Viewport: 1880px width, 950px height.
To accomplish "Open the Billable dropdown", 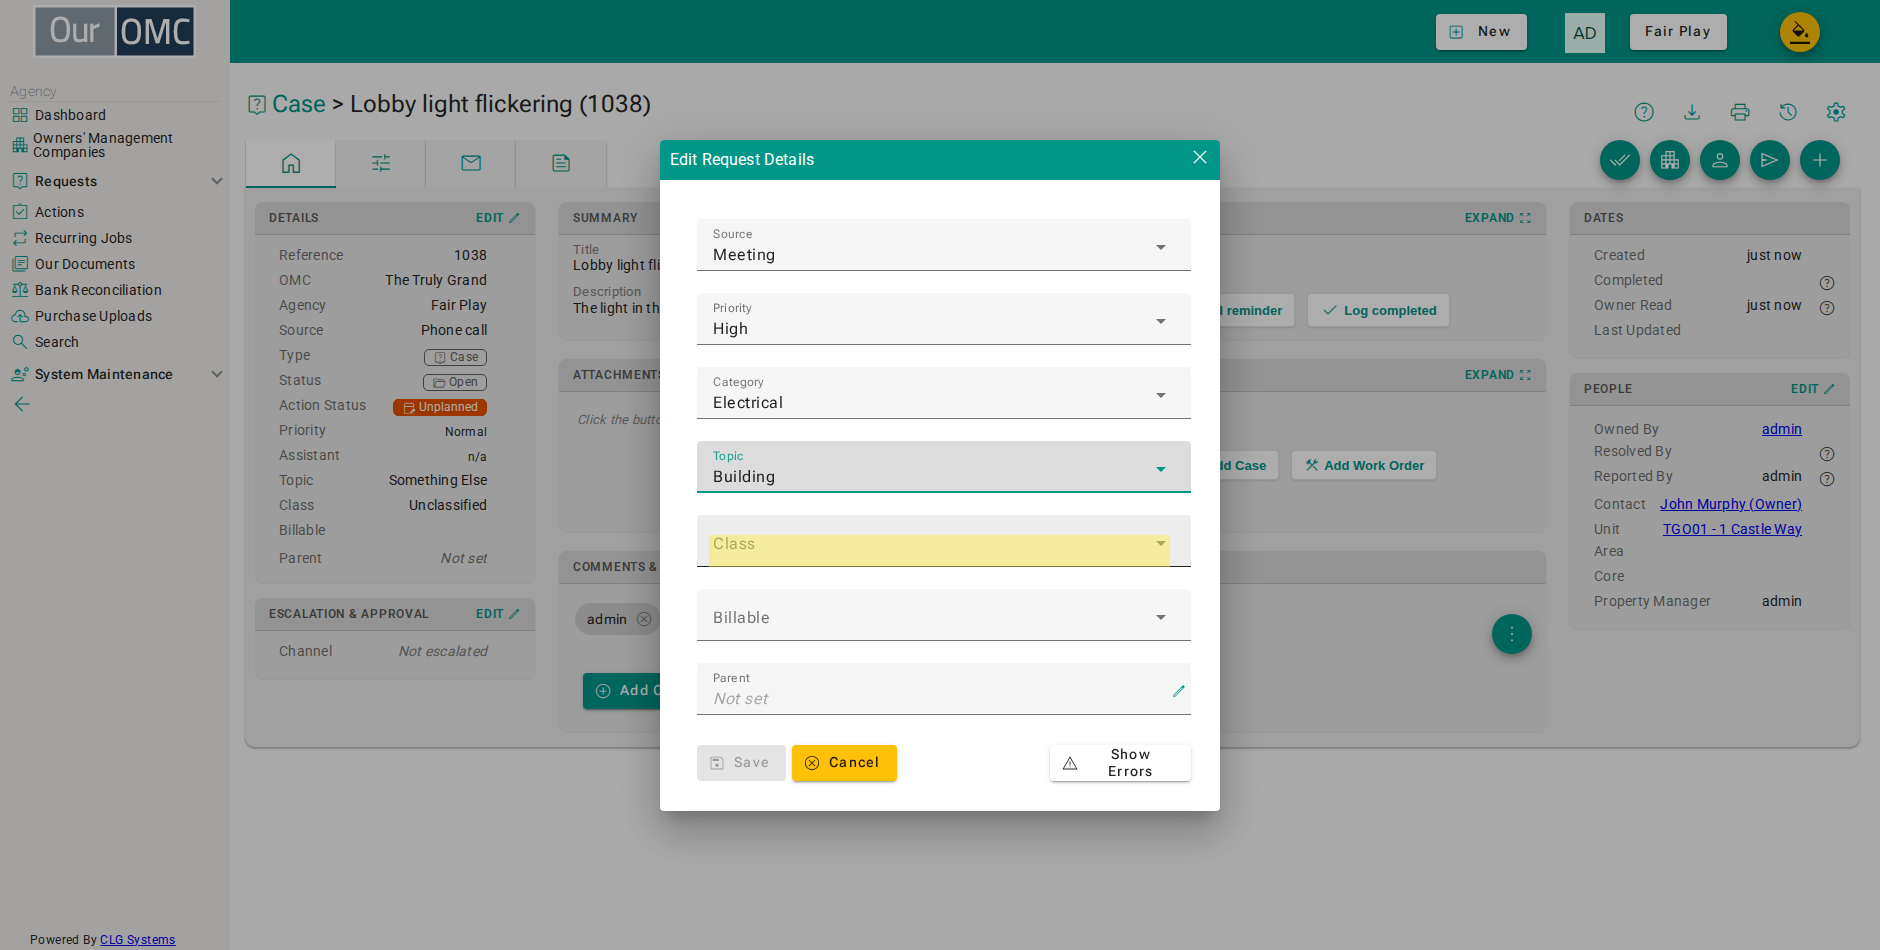I will pos(943,615).
